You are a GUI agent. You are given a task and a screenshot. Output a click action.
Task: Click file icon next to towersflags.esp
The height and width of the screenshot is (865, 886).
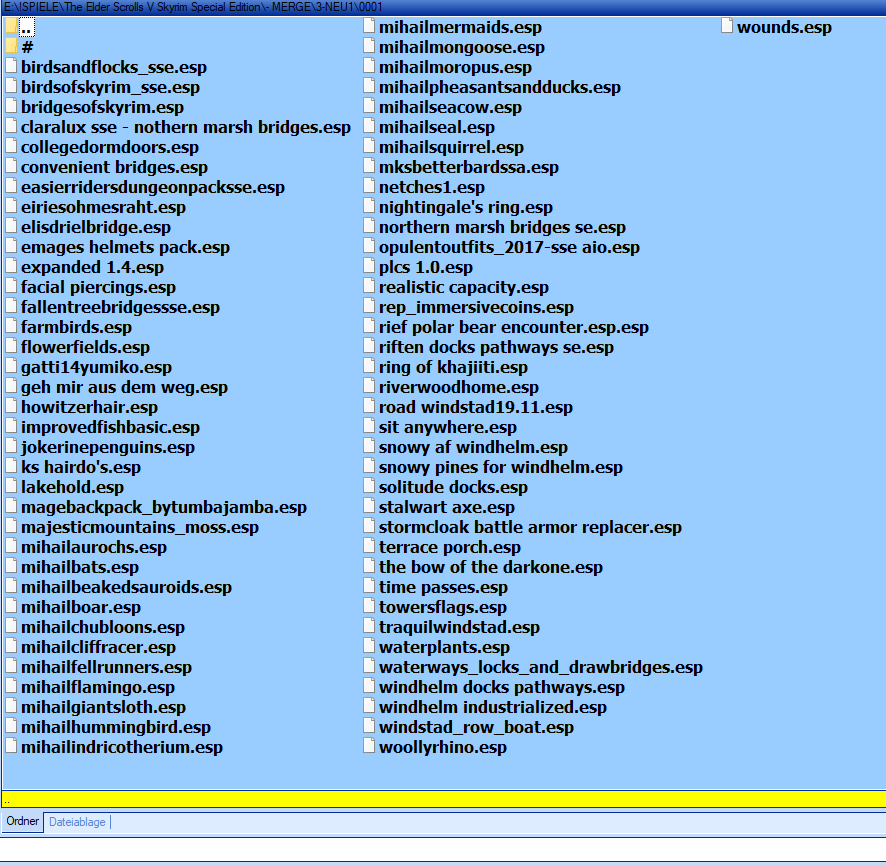pos(369,606)
